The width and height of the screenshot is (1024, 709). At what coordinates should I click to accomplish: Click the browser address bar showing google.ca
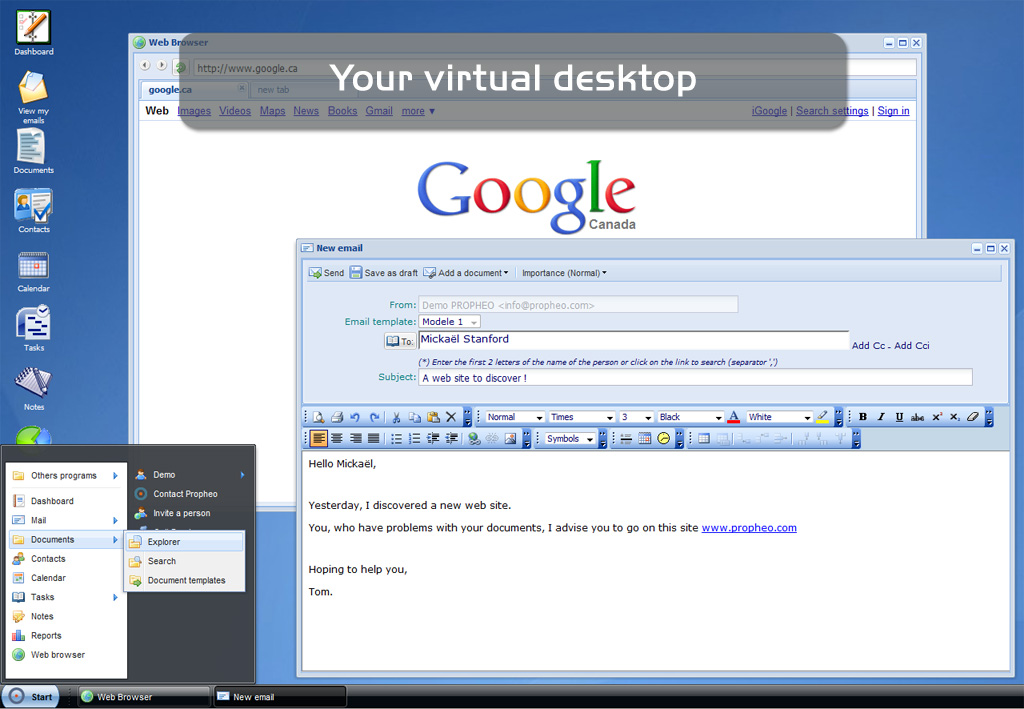pos(554,68)
